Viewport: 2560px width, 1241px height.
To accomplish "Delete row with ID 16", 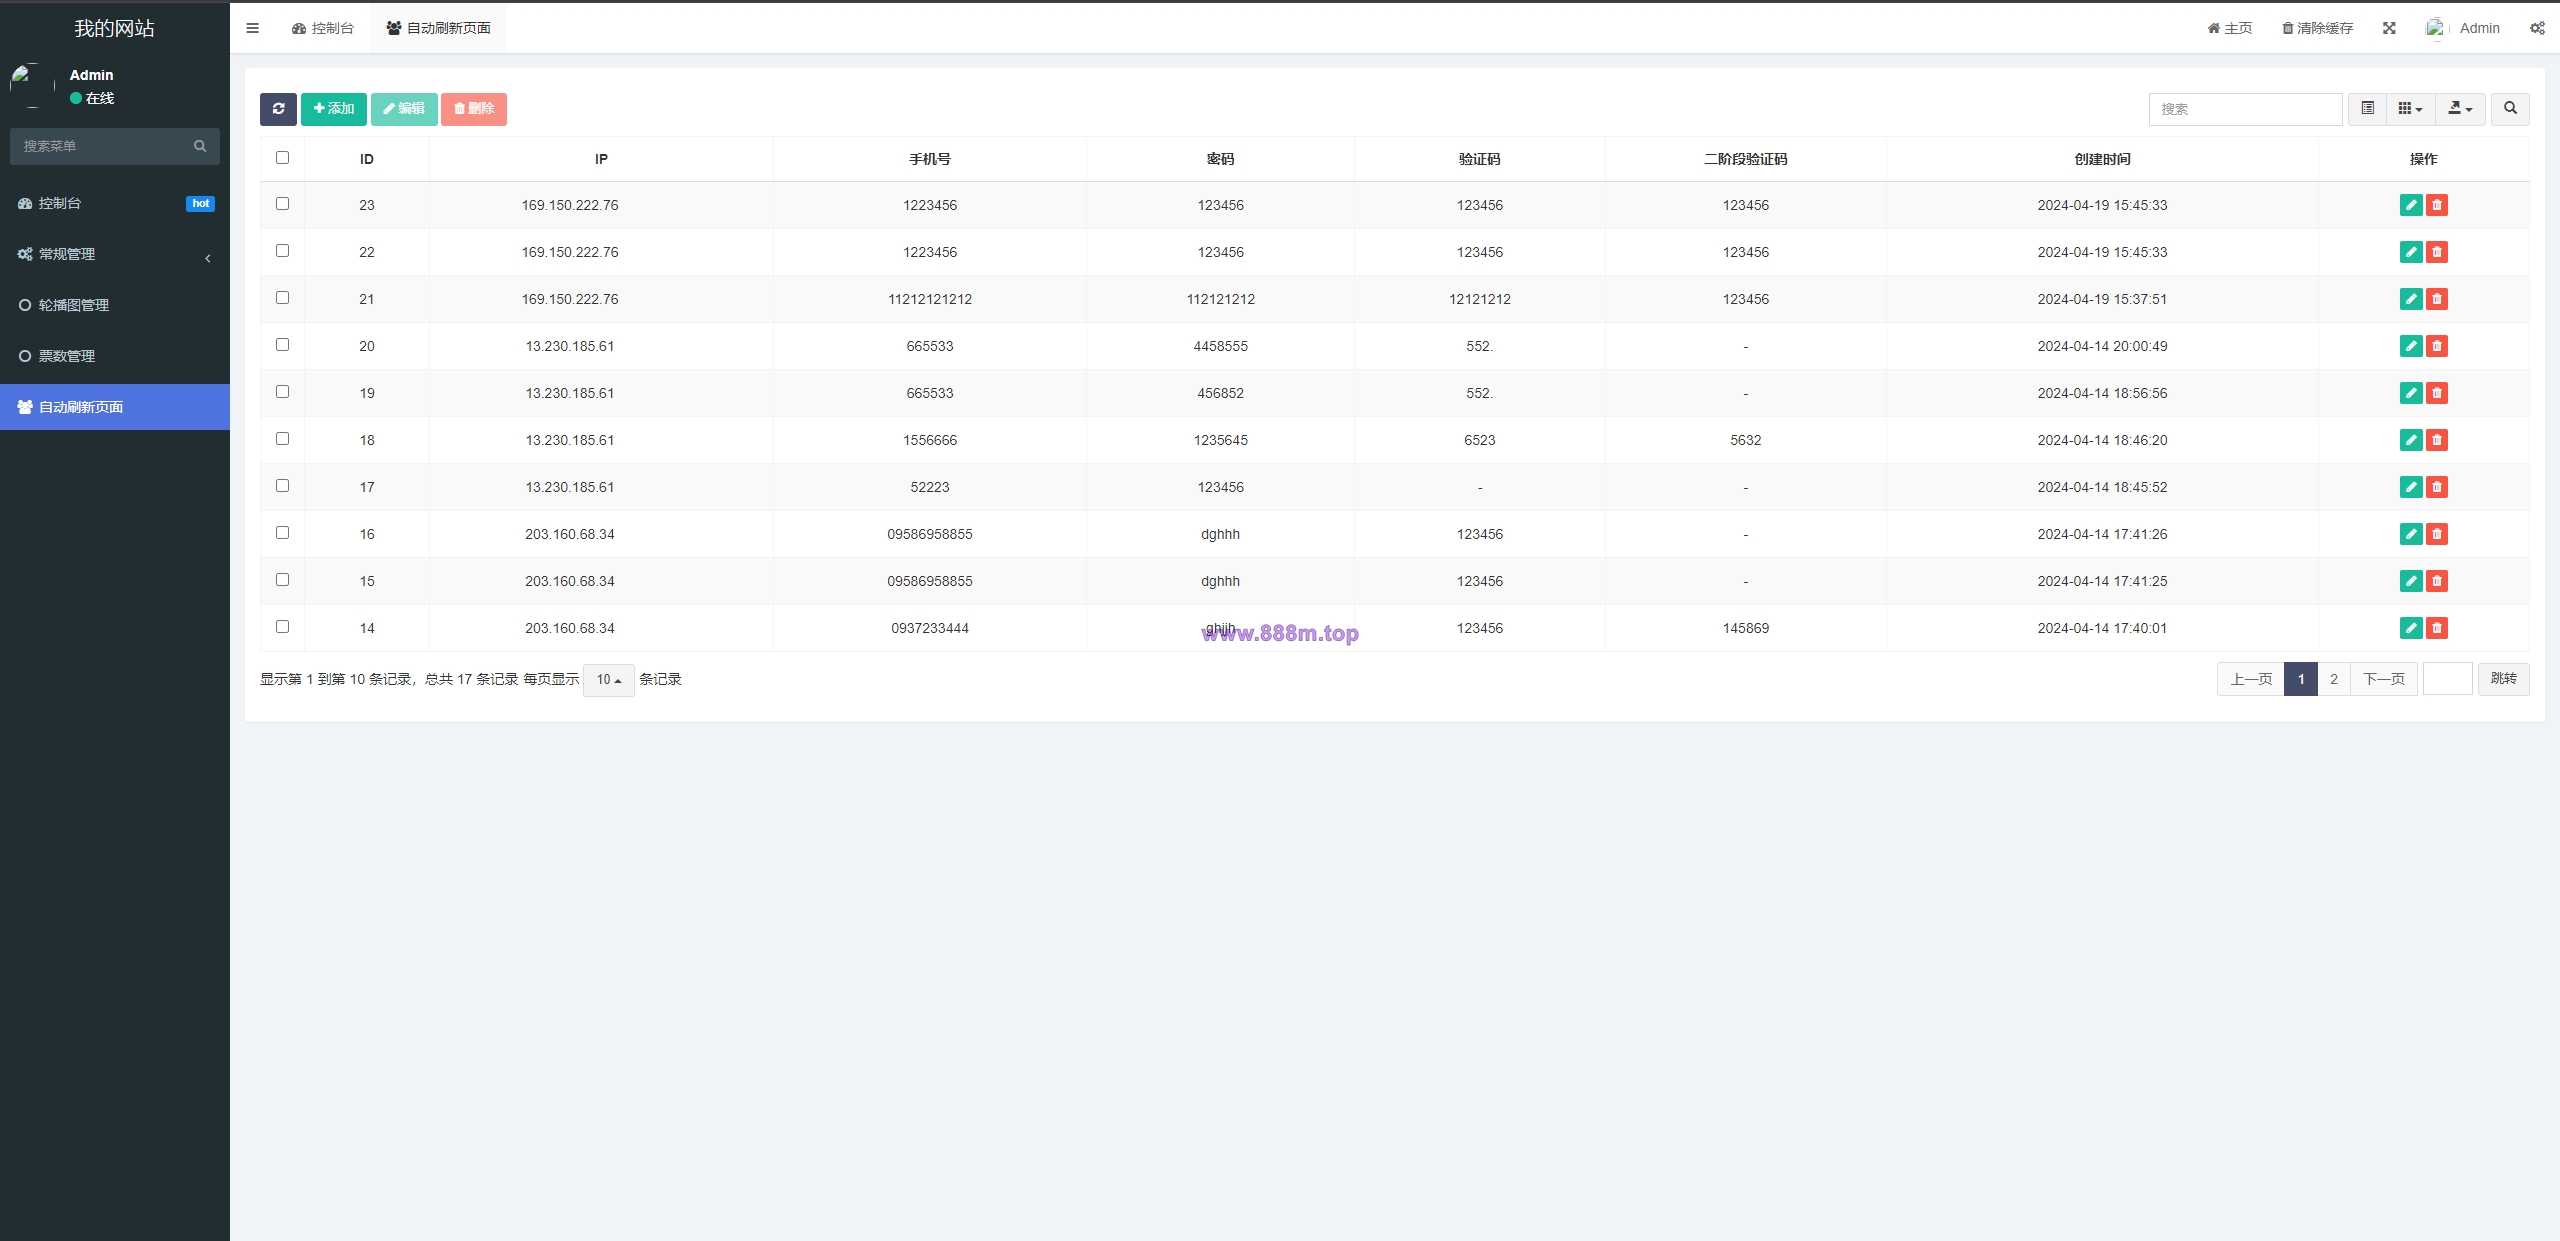I will 2437,534.
